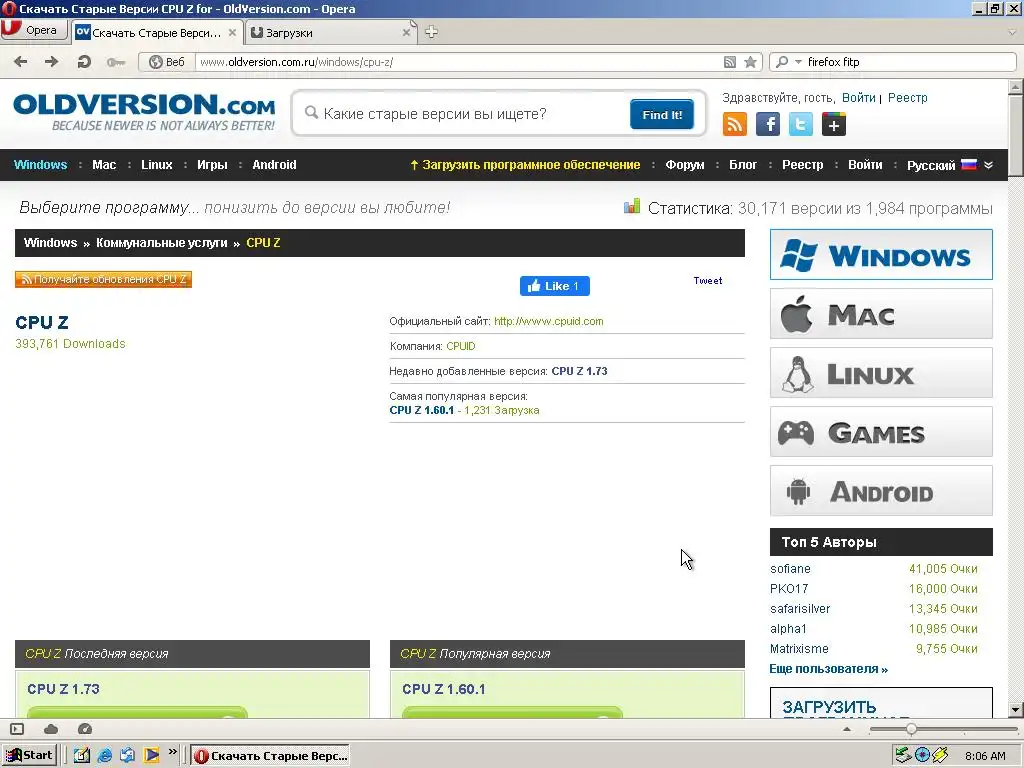Click the CPUID company link
The width and height of the screenshot is (1024, 768).
pyautogui.click(x=461, y=346)
